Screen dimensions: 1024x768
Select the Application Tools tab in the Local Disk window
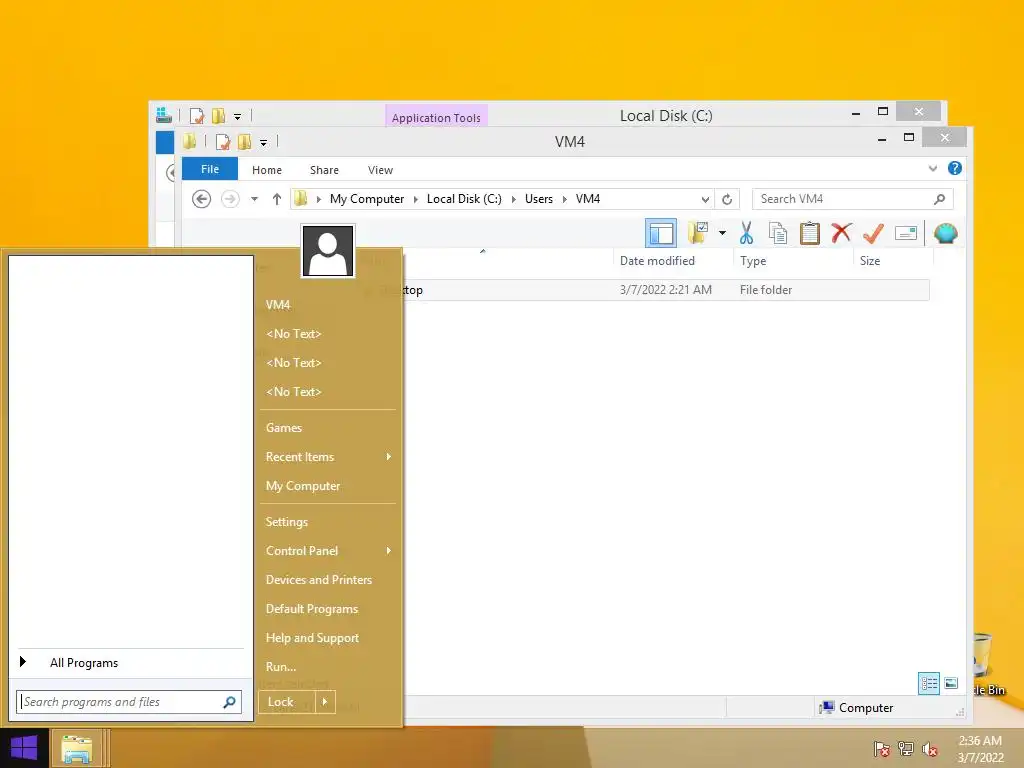point(436,118)
